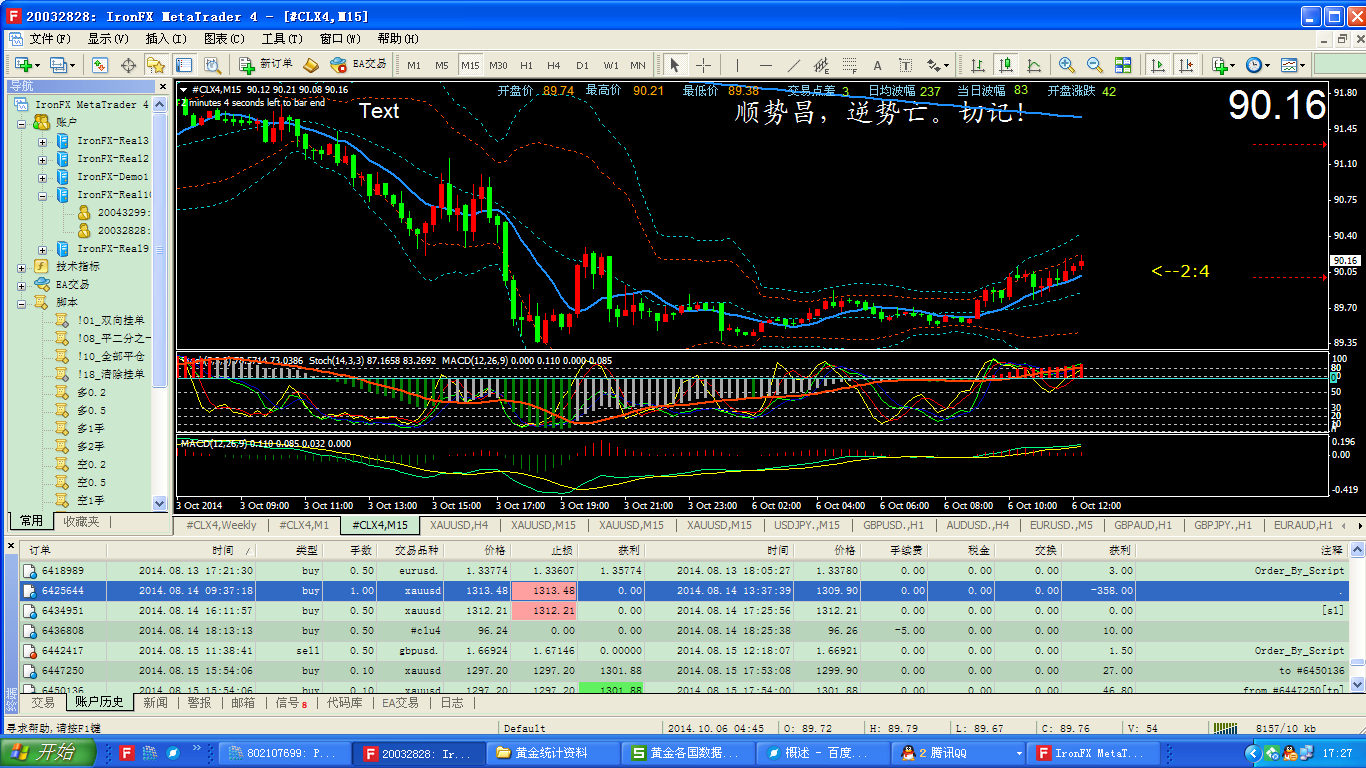The width and height of the screenshot is (1366, 768).
Task: Open the Strategy Tester magnifier icon
Action: [212, 65]
